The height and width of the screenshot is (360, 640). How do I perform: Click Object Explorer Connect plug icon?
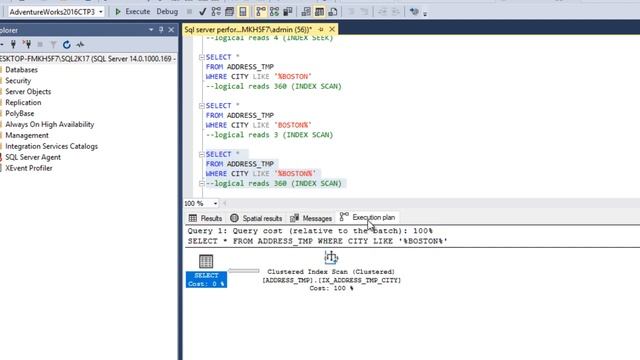pos(13,44)
